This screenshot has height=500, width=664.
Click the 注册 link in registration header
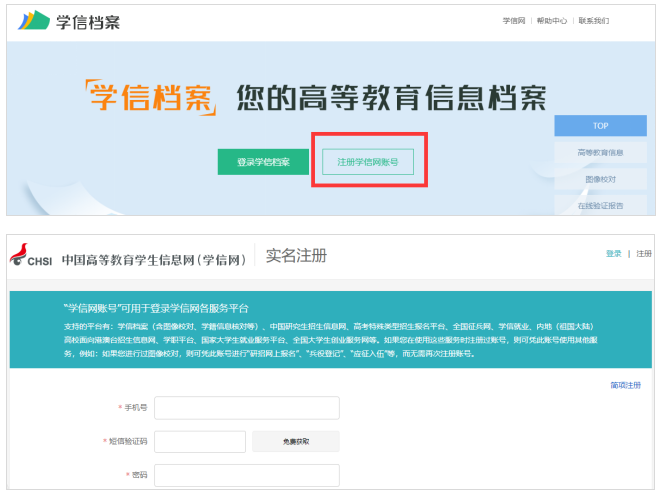(643, 254)
